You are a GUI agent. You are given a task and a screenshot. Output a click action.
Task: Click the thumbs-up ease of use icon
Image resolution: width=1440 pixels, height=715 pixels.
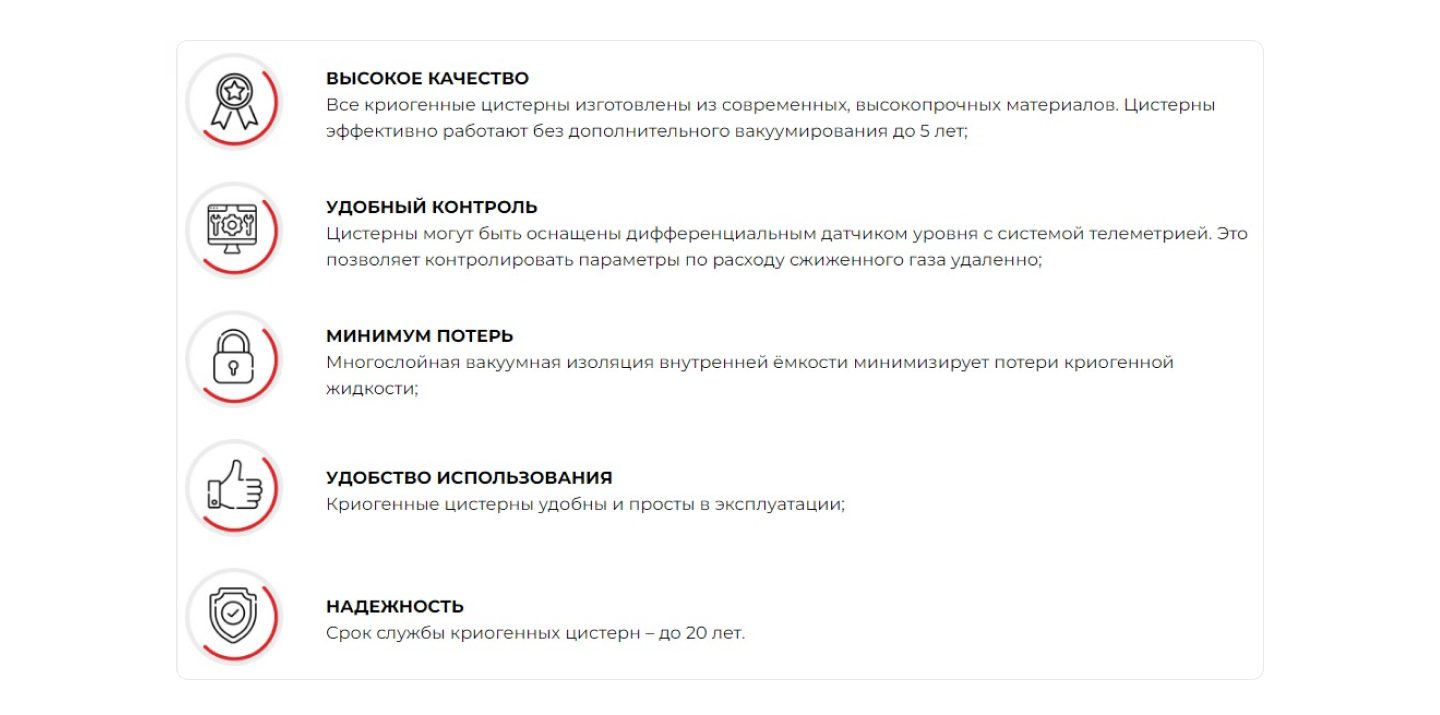(234, 487)
